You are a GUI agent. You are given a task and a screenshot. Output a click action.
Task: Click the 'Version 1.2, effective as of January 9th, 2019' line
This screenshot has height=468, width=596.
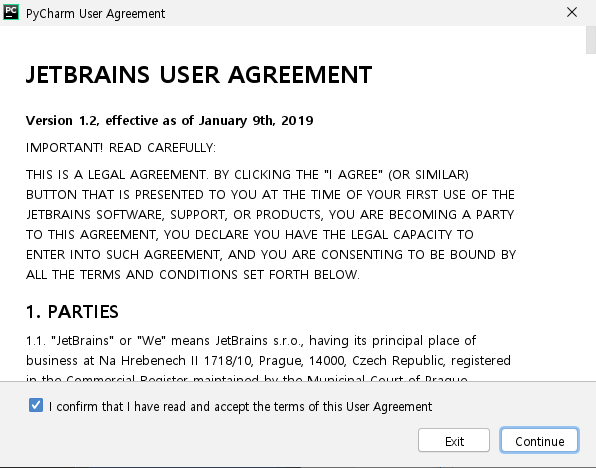(x=170, y=121)
